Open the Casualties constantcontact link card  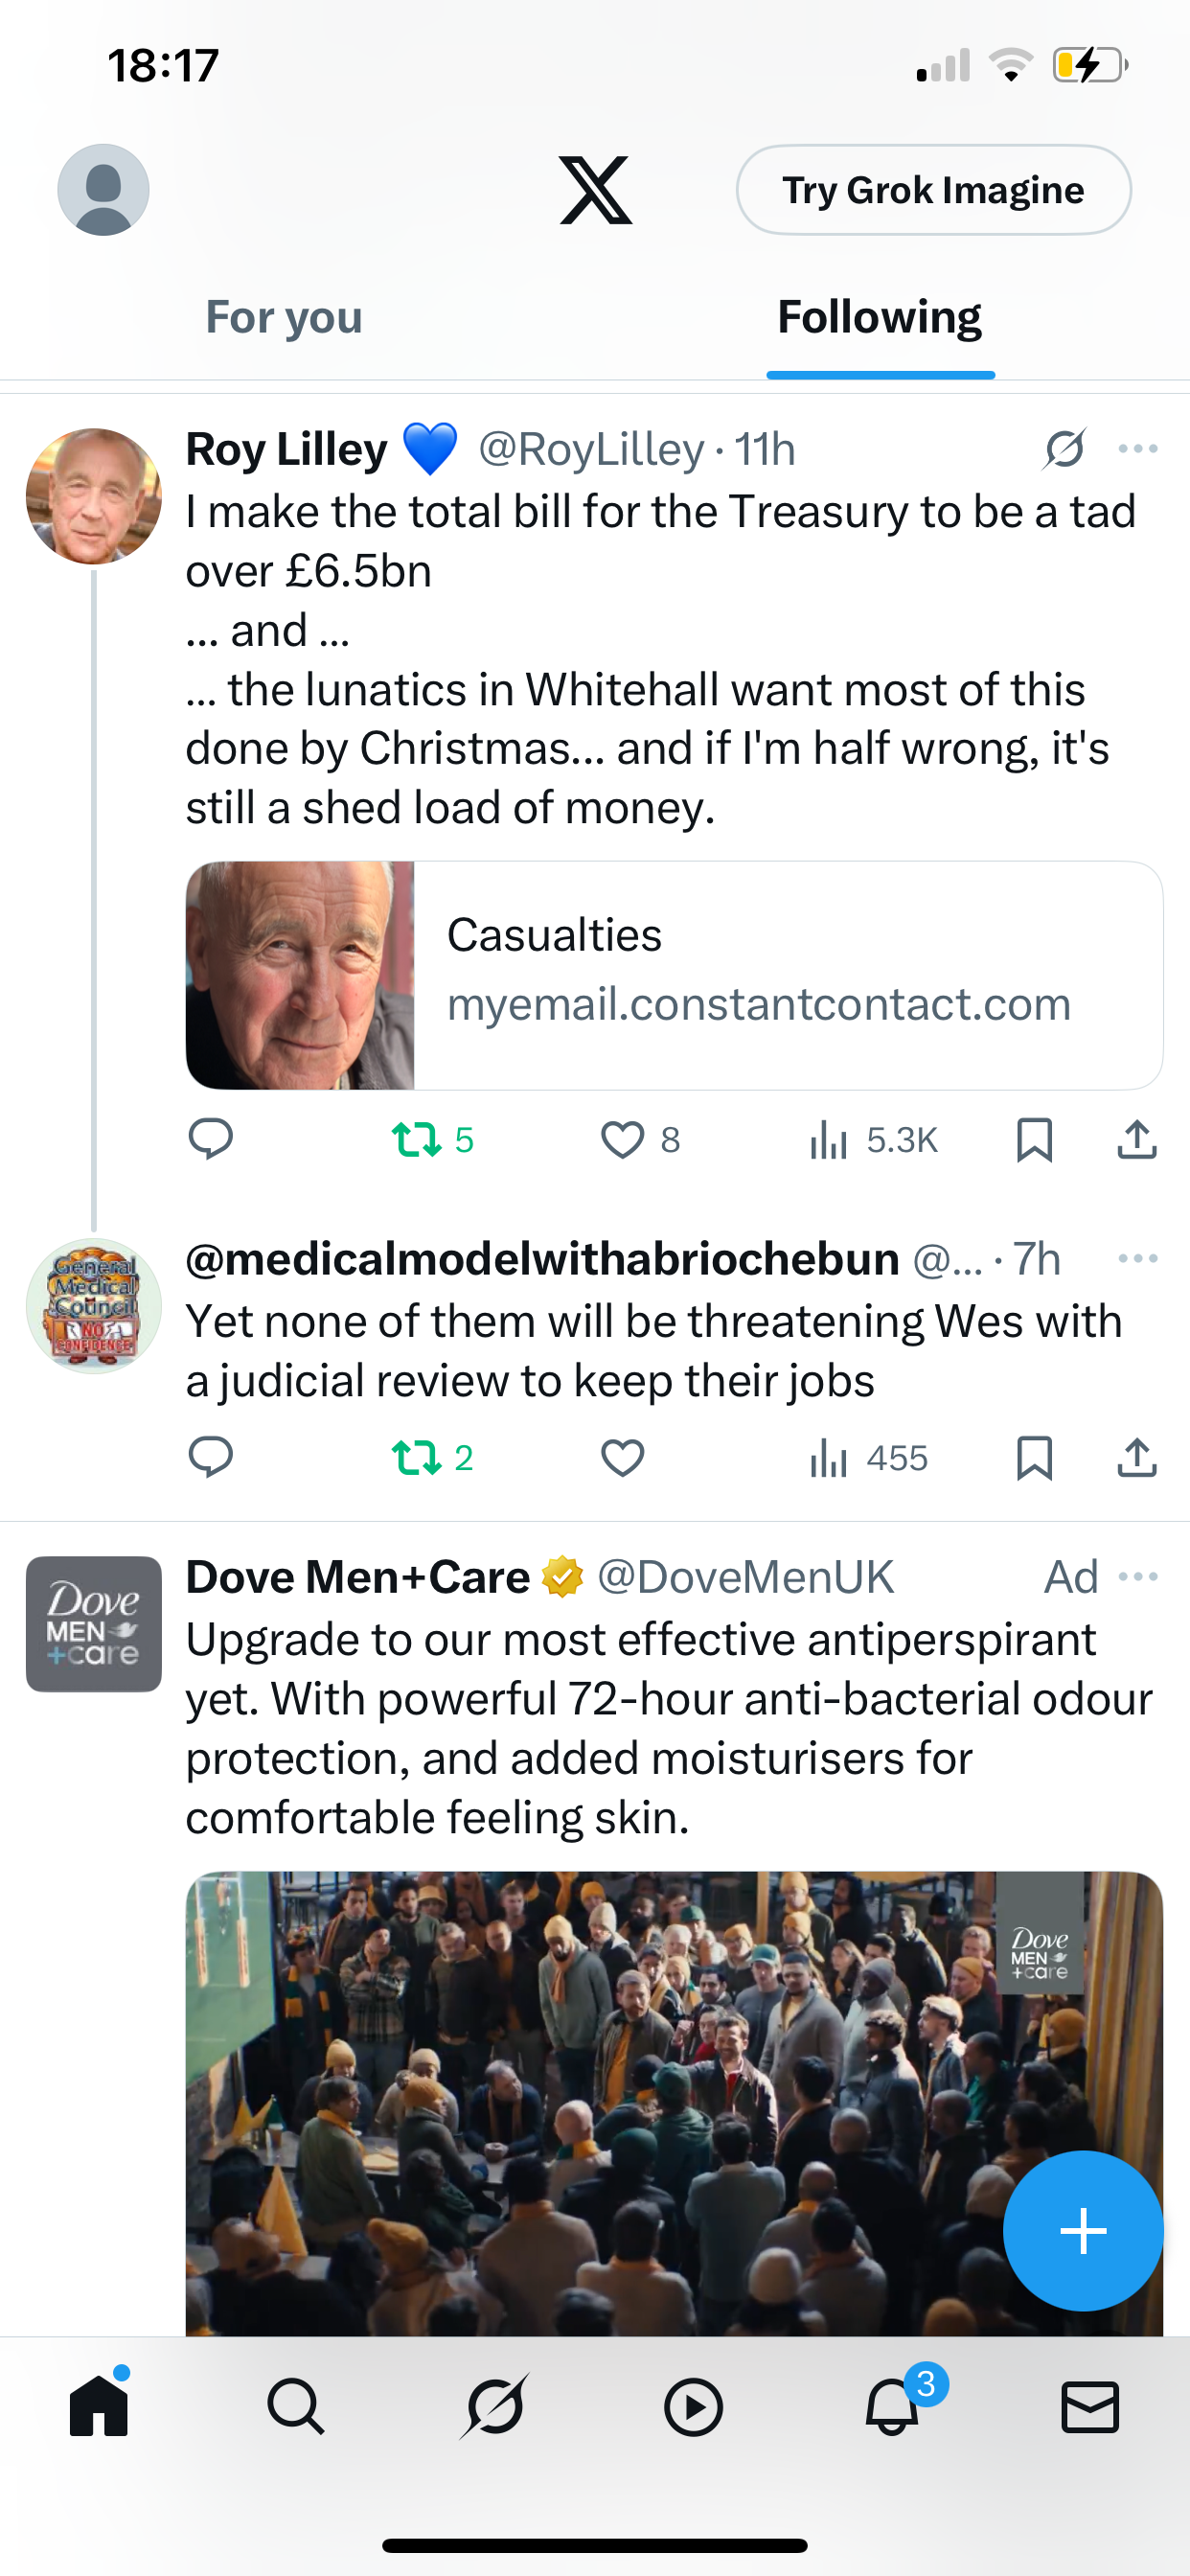click(674, 975)
